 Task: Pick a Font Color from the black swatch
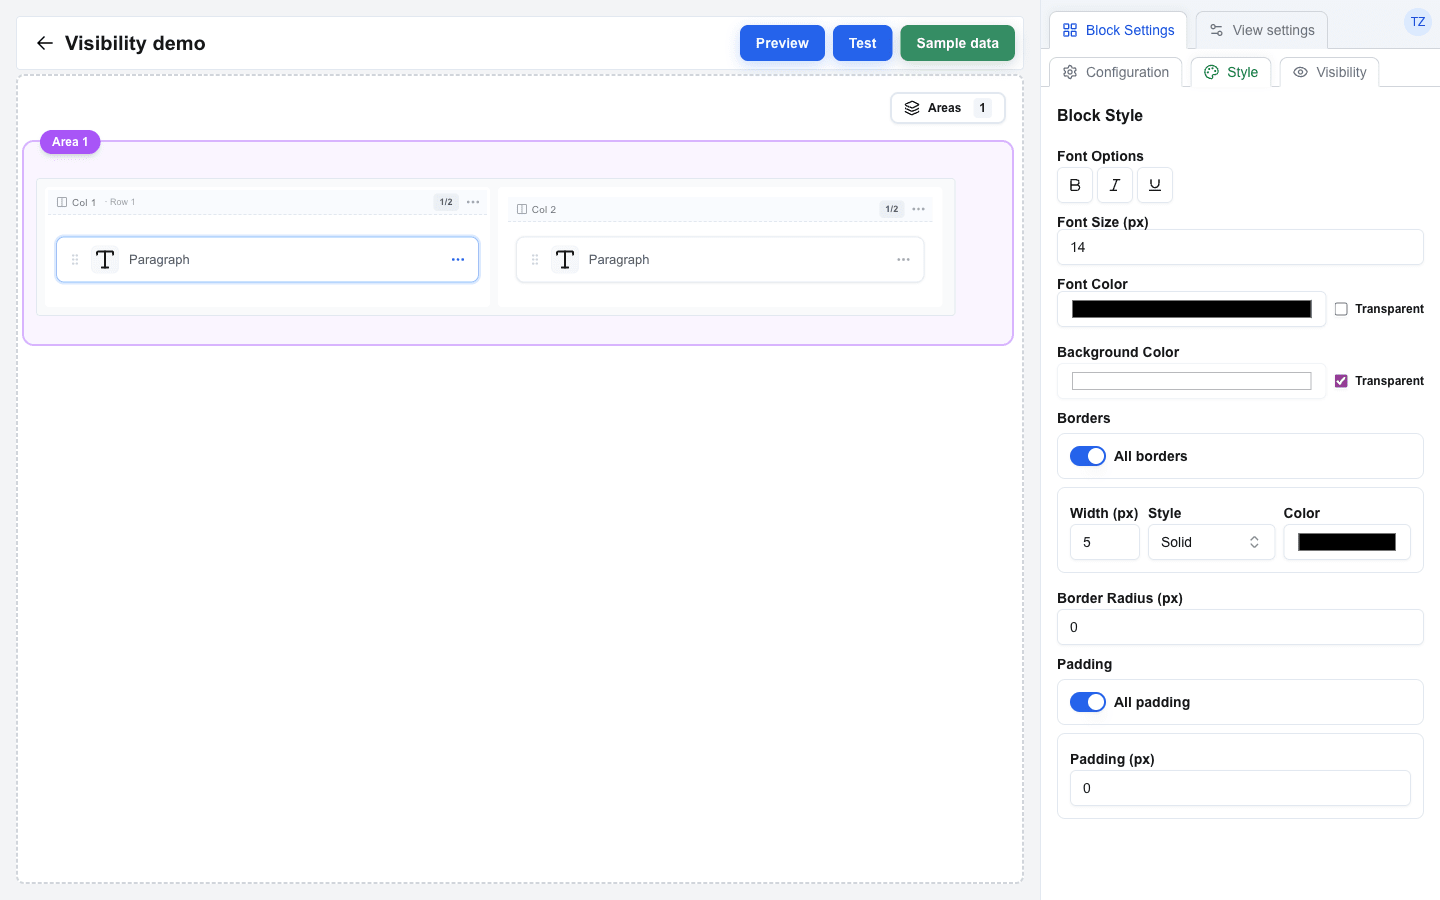pyautogui.click(x=1191, y=309)
